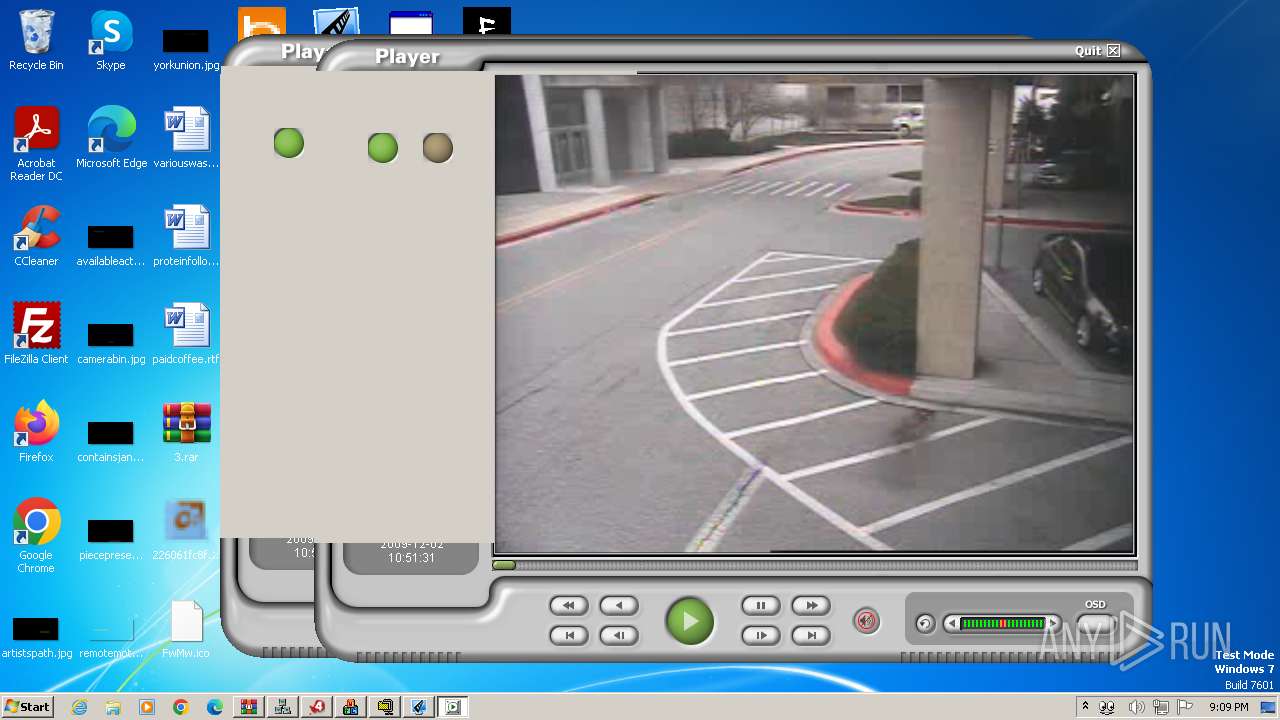Open the 3.rar archive icon
1280x720 pixels.
[186, 432]
